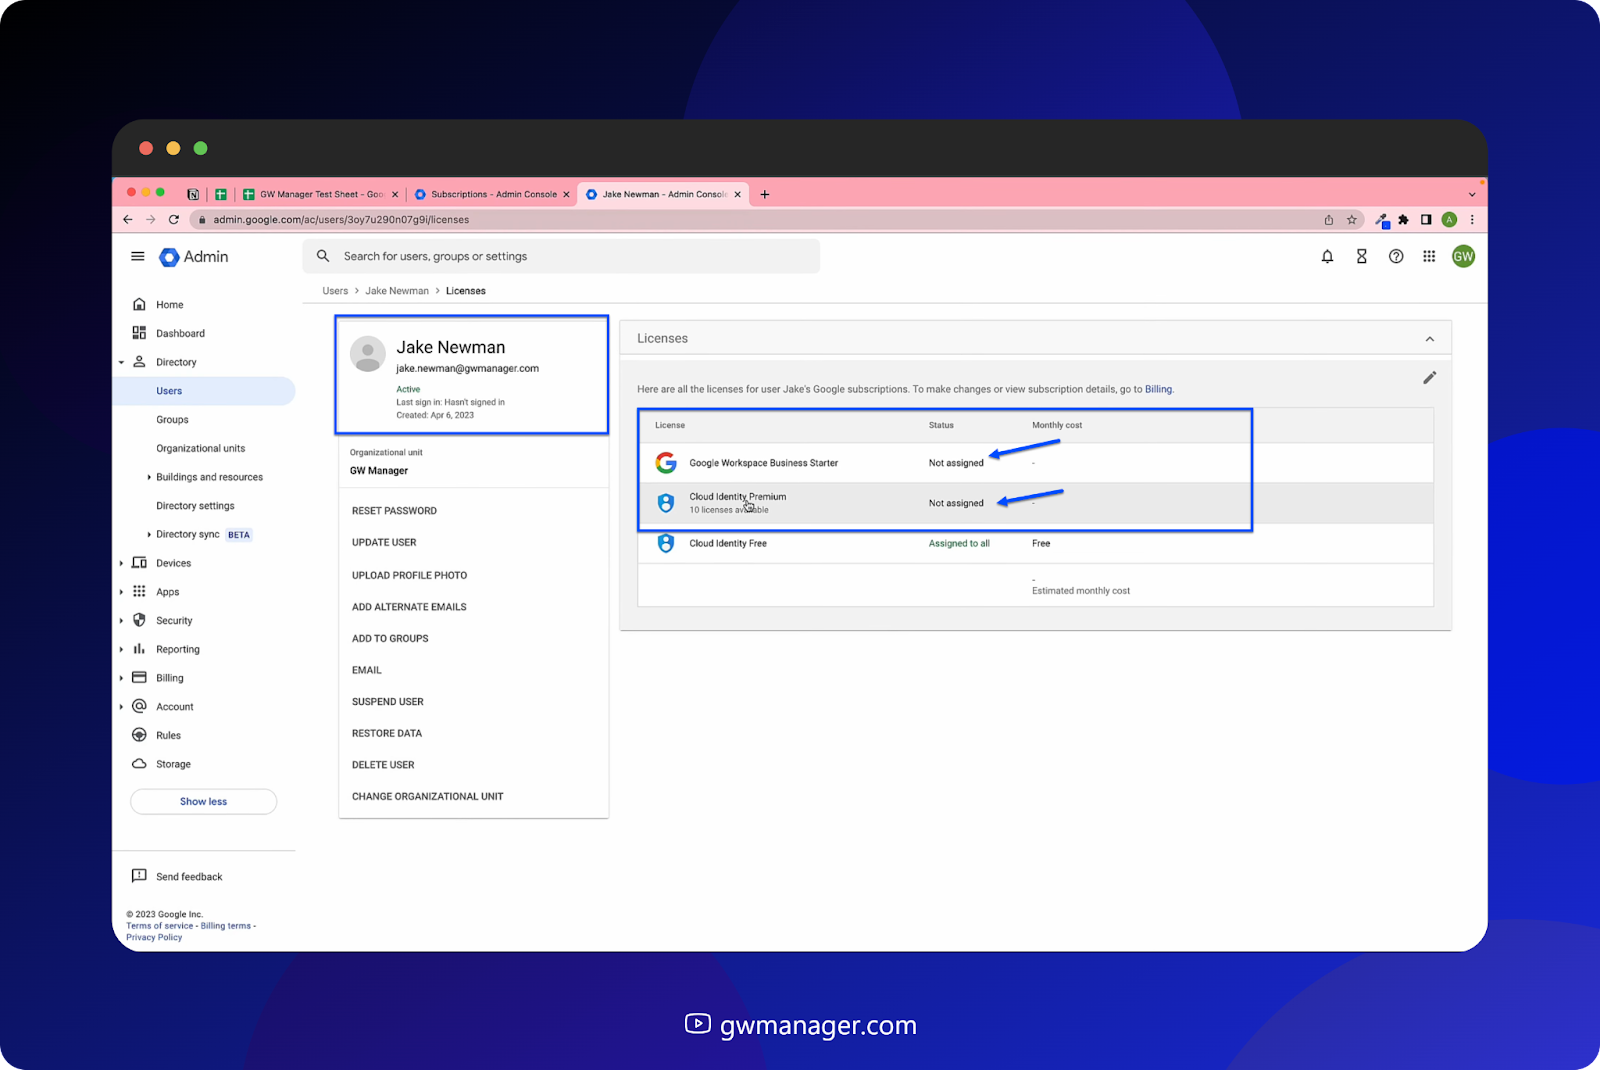
Task: Reload the page
Action: [x=174, y=220]
